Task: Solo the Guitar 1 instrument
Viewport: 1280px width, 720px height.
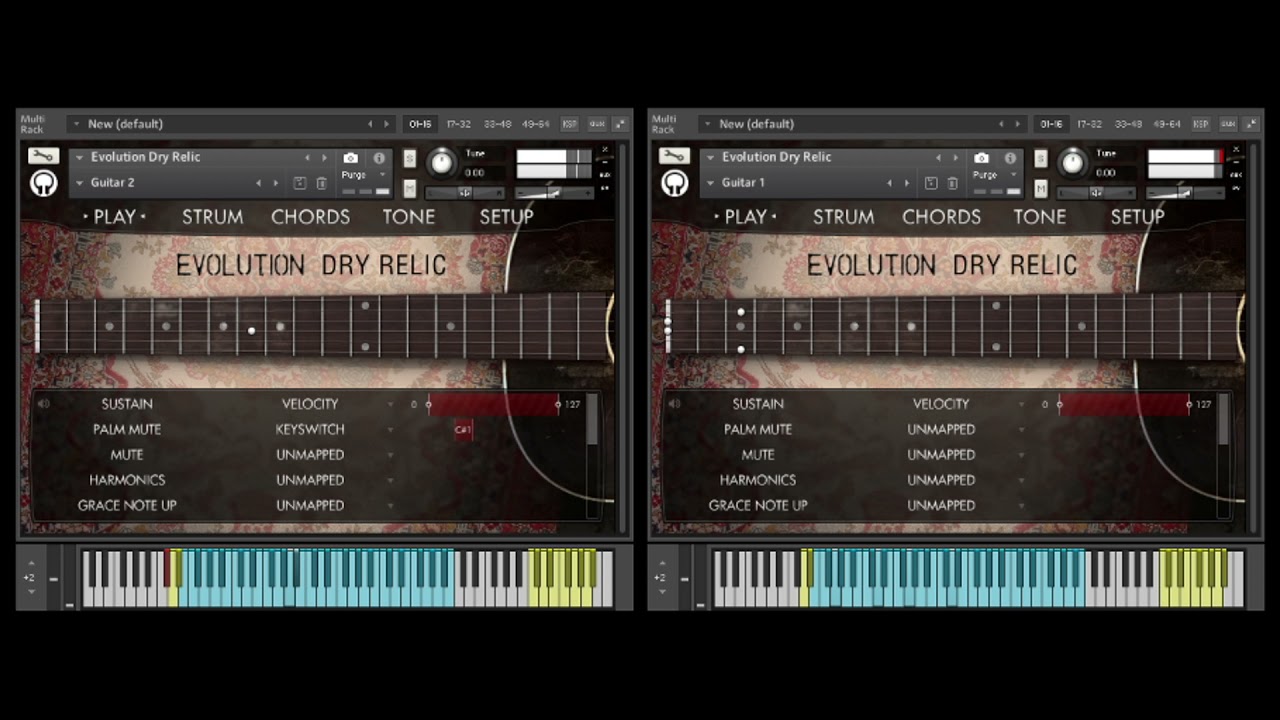Action: (x=1040, y=159)
